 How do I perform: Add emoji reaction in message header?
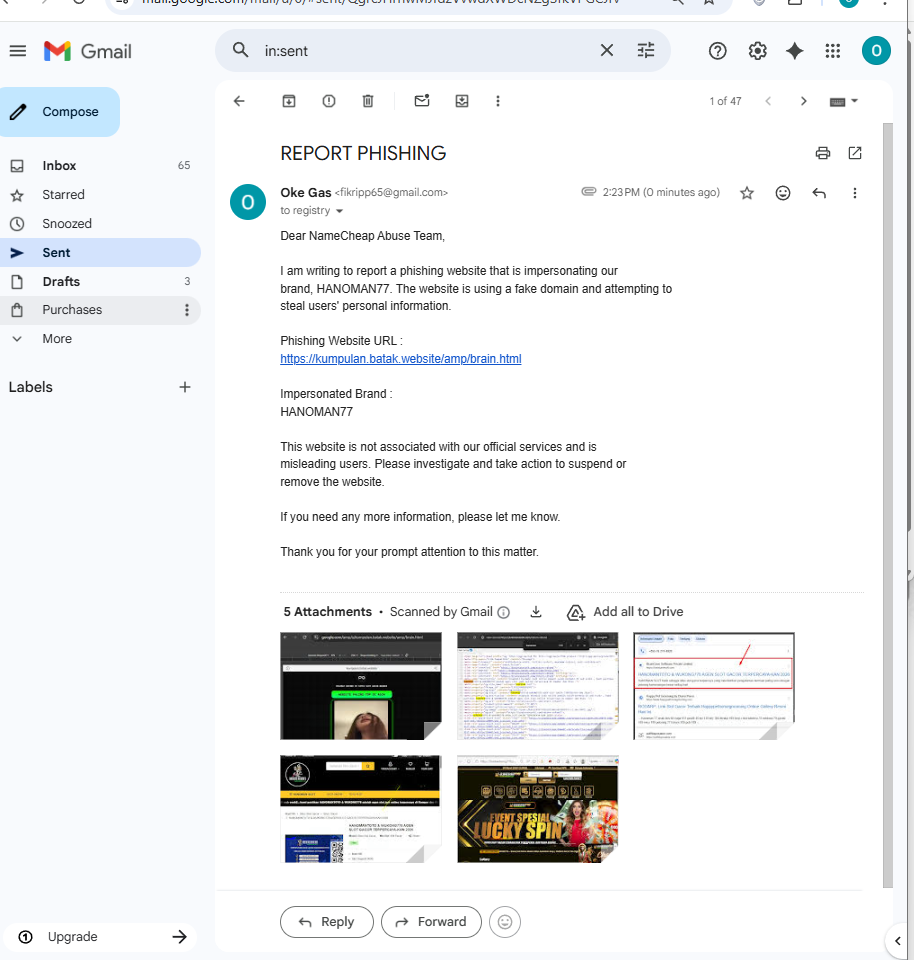point(783,193)
